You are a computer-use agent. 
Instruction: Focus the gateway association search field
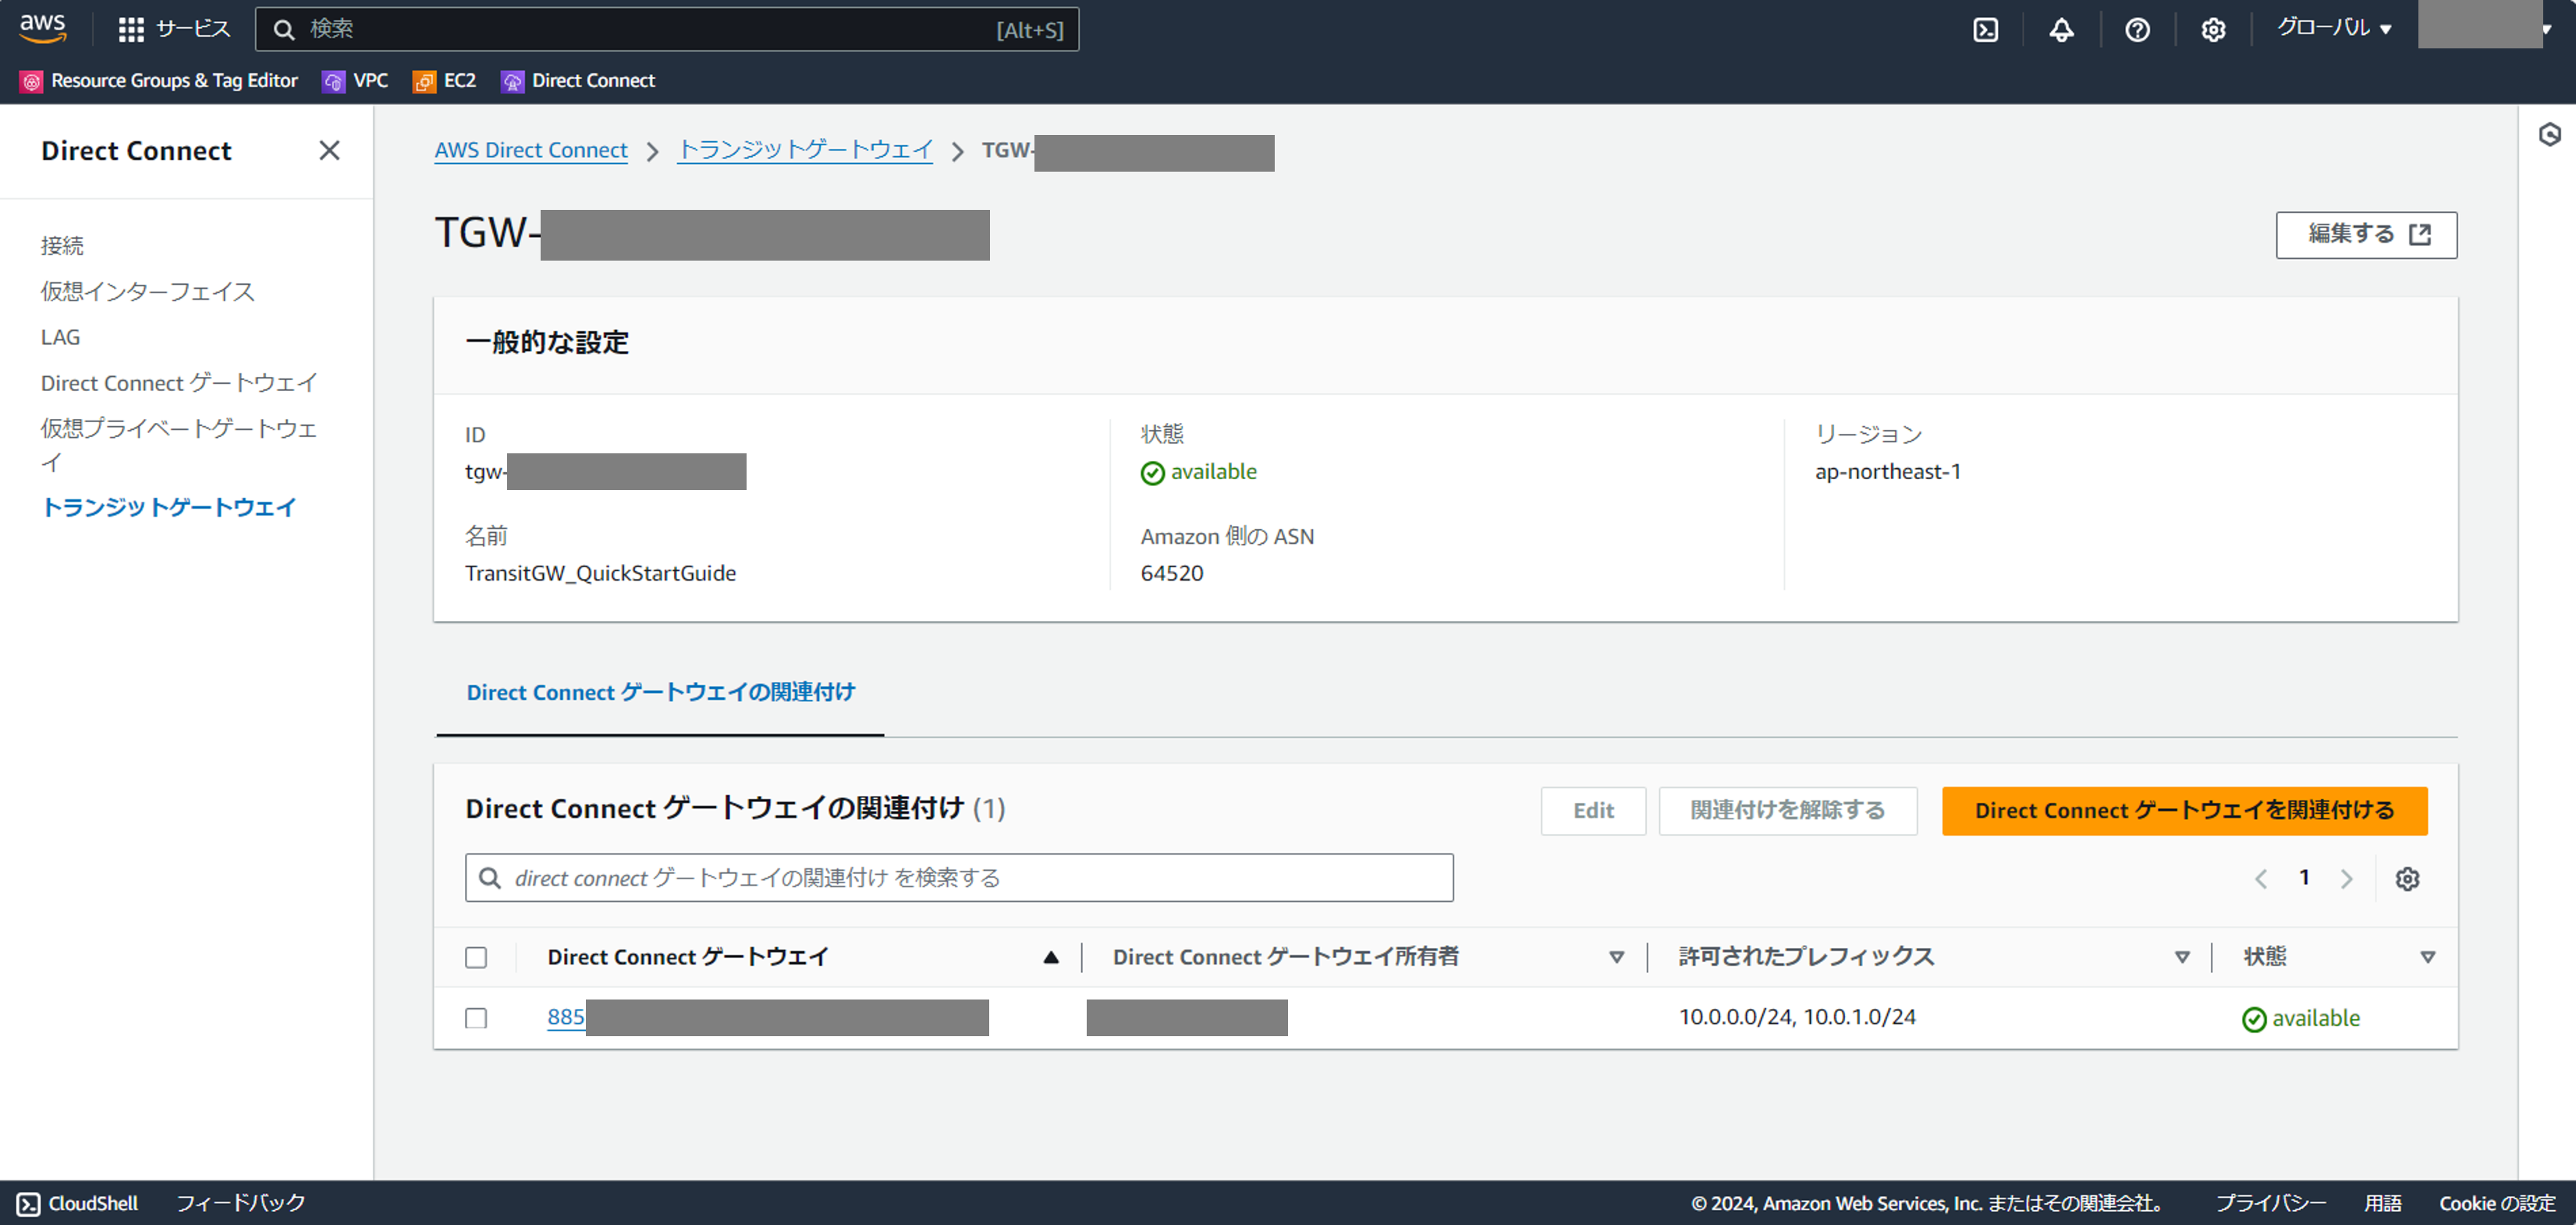point(958,878)
